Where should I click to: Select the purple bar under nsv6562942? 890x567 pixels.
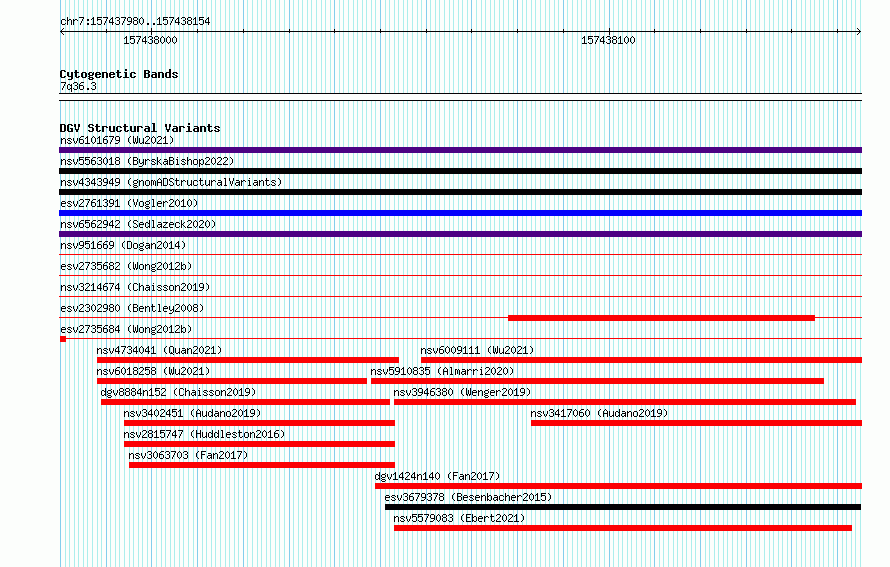tap(460, 234)
